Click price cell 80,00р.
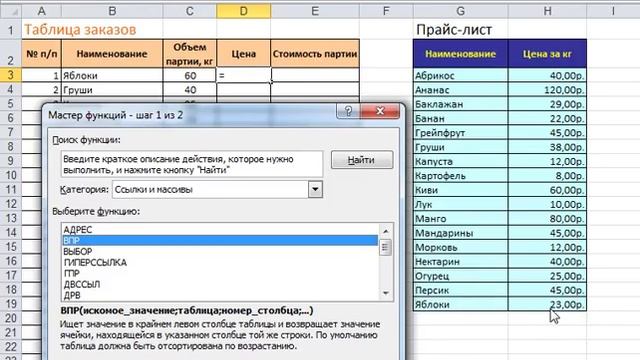Image resolution: width=640 pixels, height=360 pixels. [547, 218]
